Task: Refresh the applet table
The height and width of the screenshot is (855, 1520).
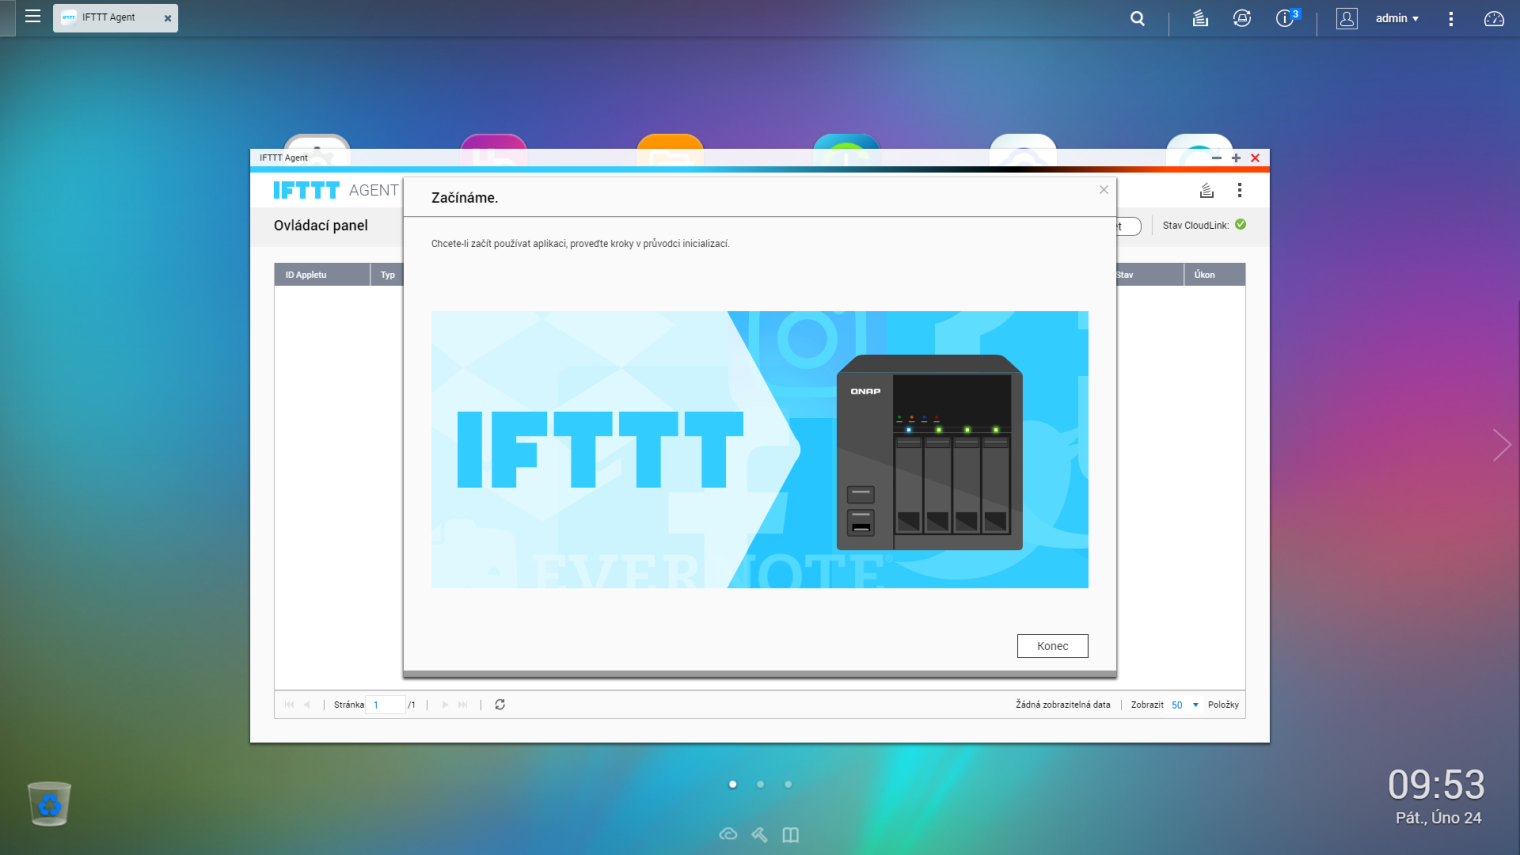Action: 500,705
